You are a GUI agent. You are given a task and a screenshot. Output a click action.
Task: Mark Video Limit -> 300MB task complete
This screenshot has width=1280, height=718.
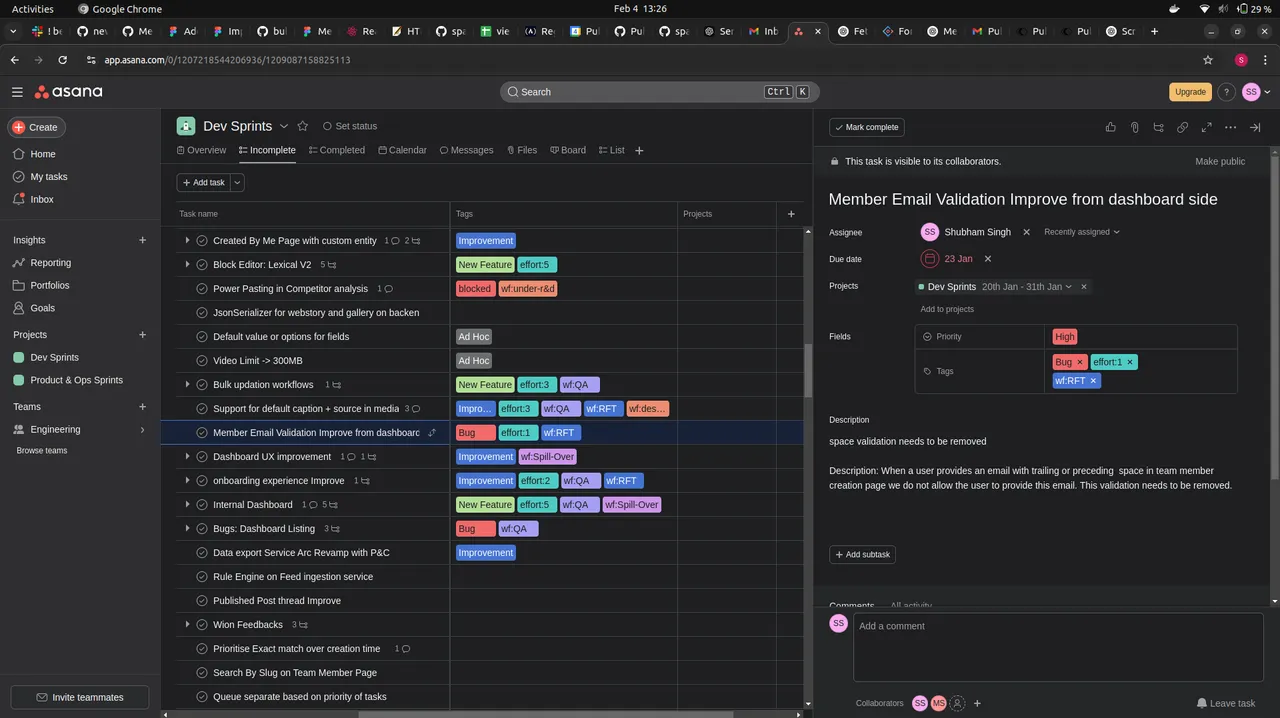[202, 361]
